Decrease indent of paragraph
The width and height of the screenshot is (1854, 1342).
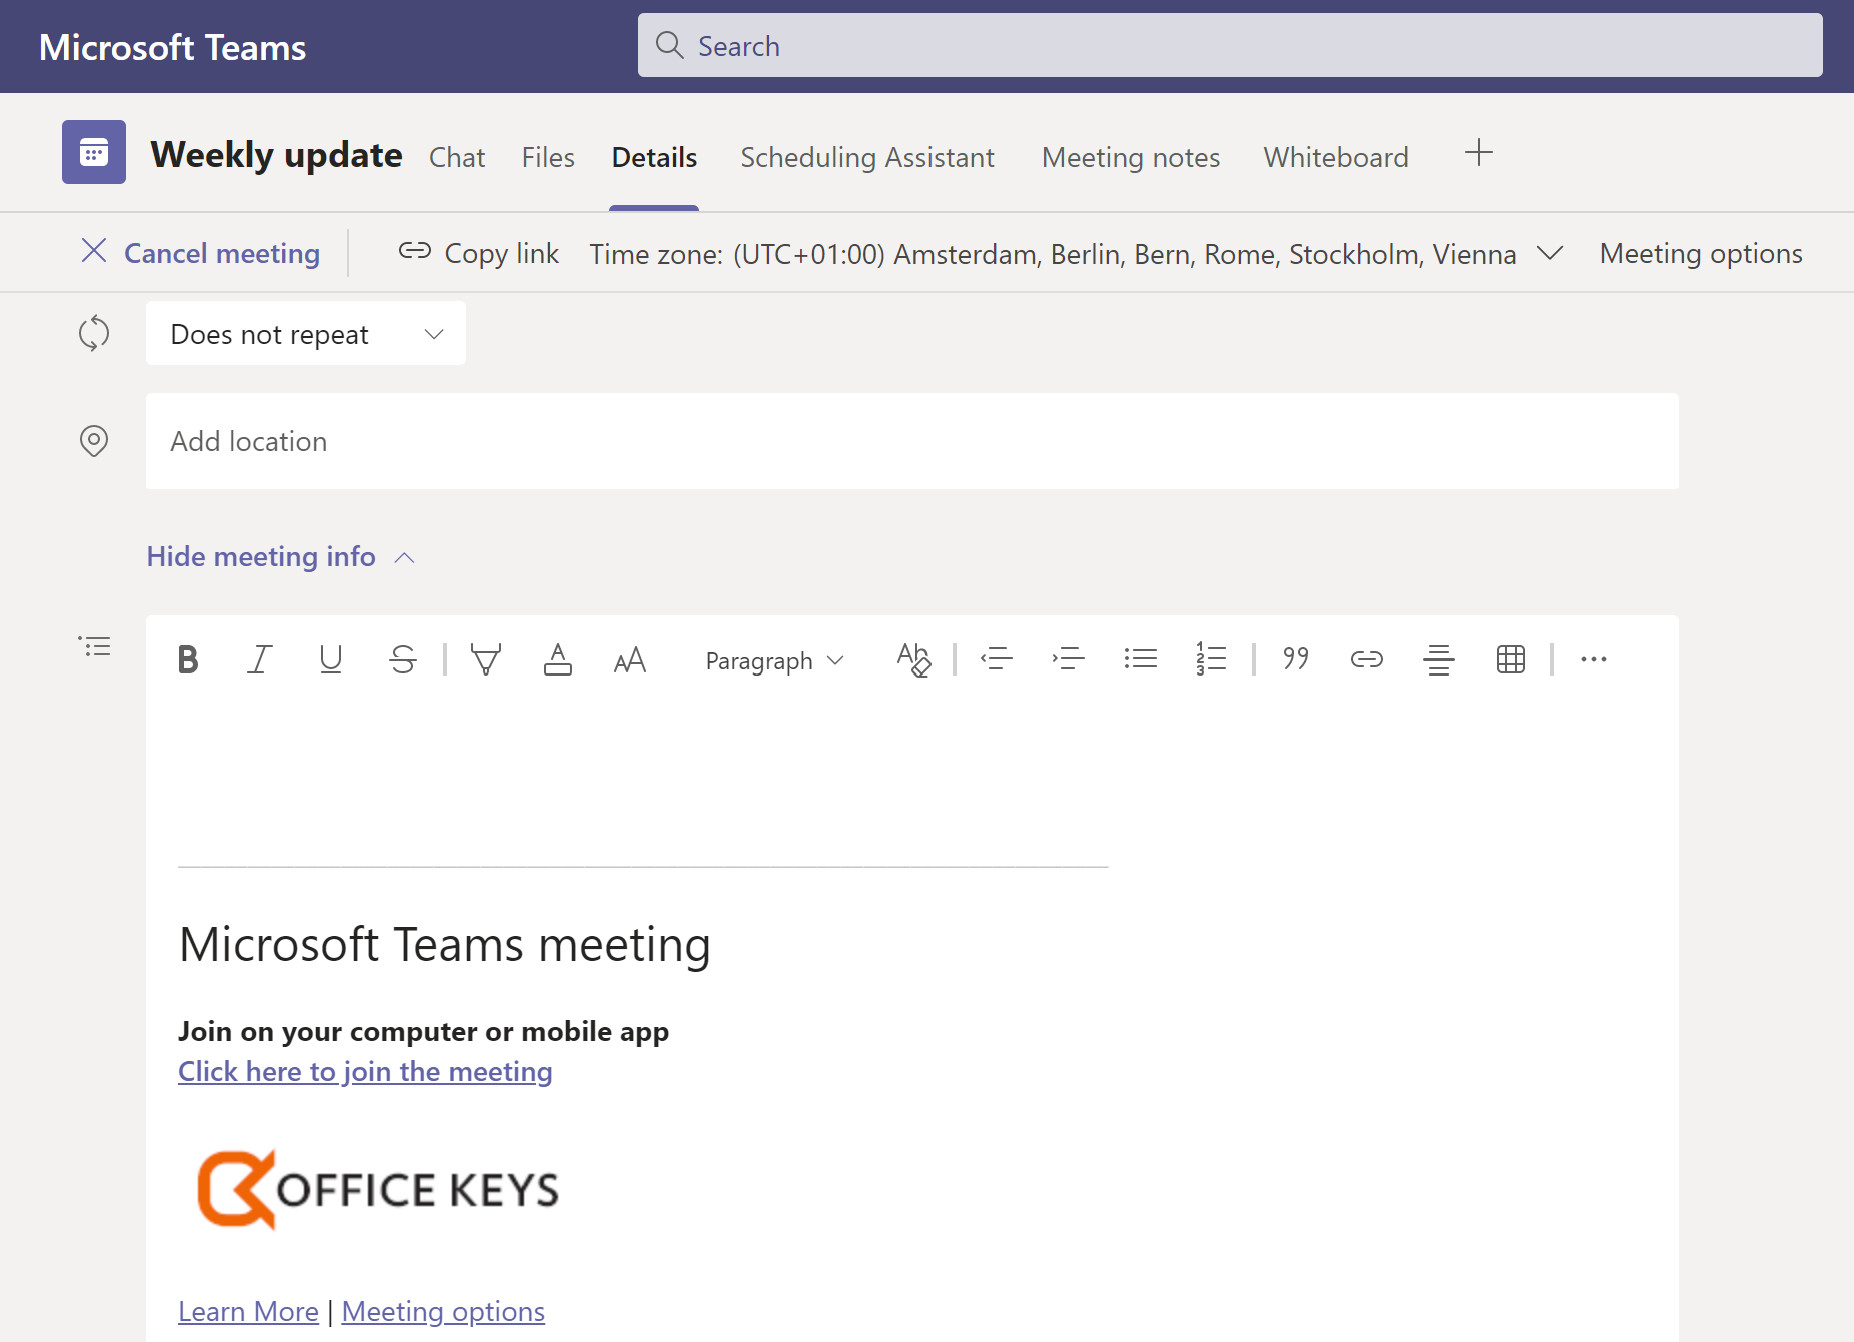pyautogui.click(x=997, y=659)
